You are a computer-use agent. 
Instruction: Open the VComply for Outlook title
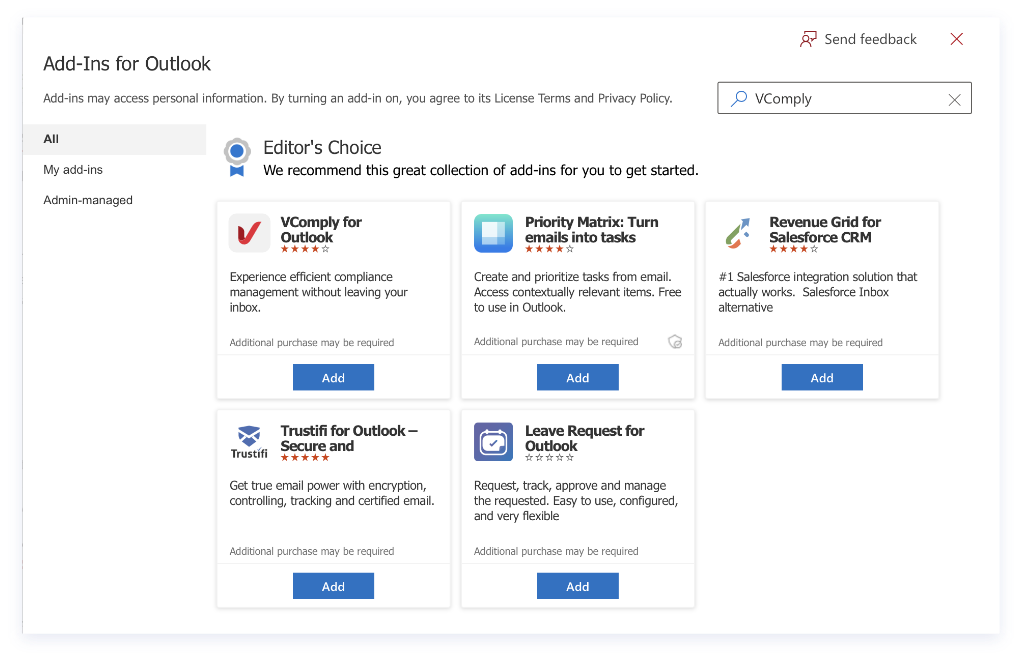click(x=321, y=229)
